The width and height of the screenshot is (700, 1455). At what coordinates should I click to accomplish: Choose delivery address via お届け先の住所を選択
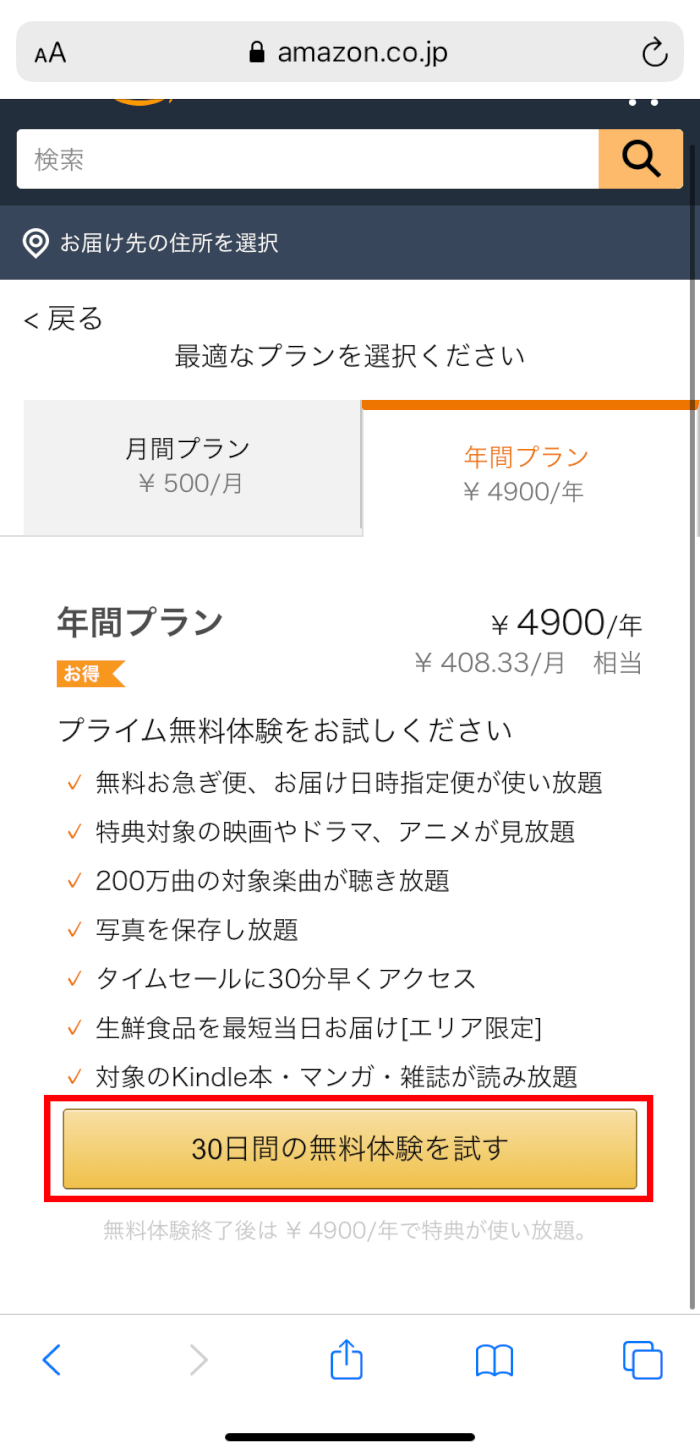[x=168, y=243]
